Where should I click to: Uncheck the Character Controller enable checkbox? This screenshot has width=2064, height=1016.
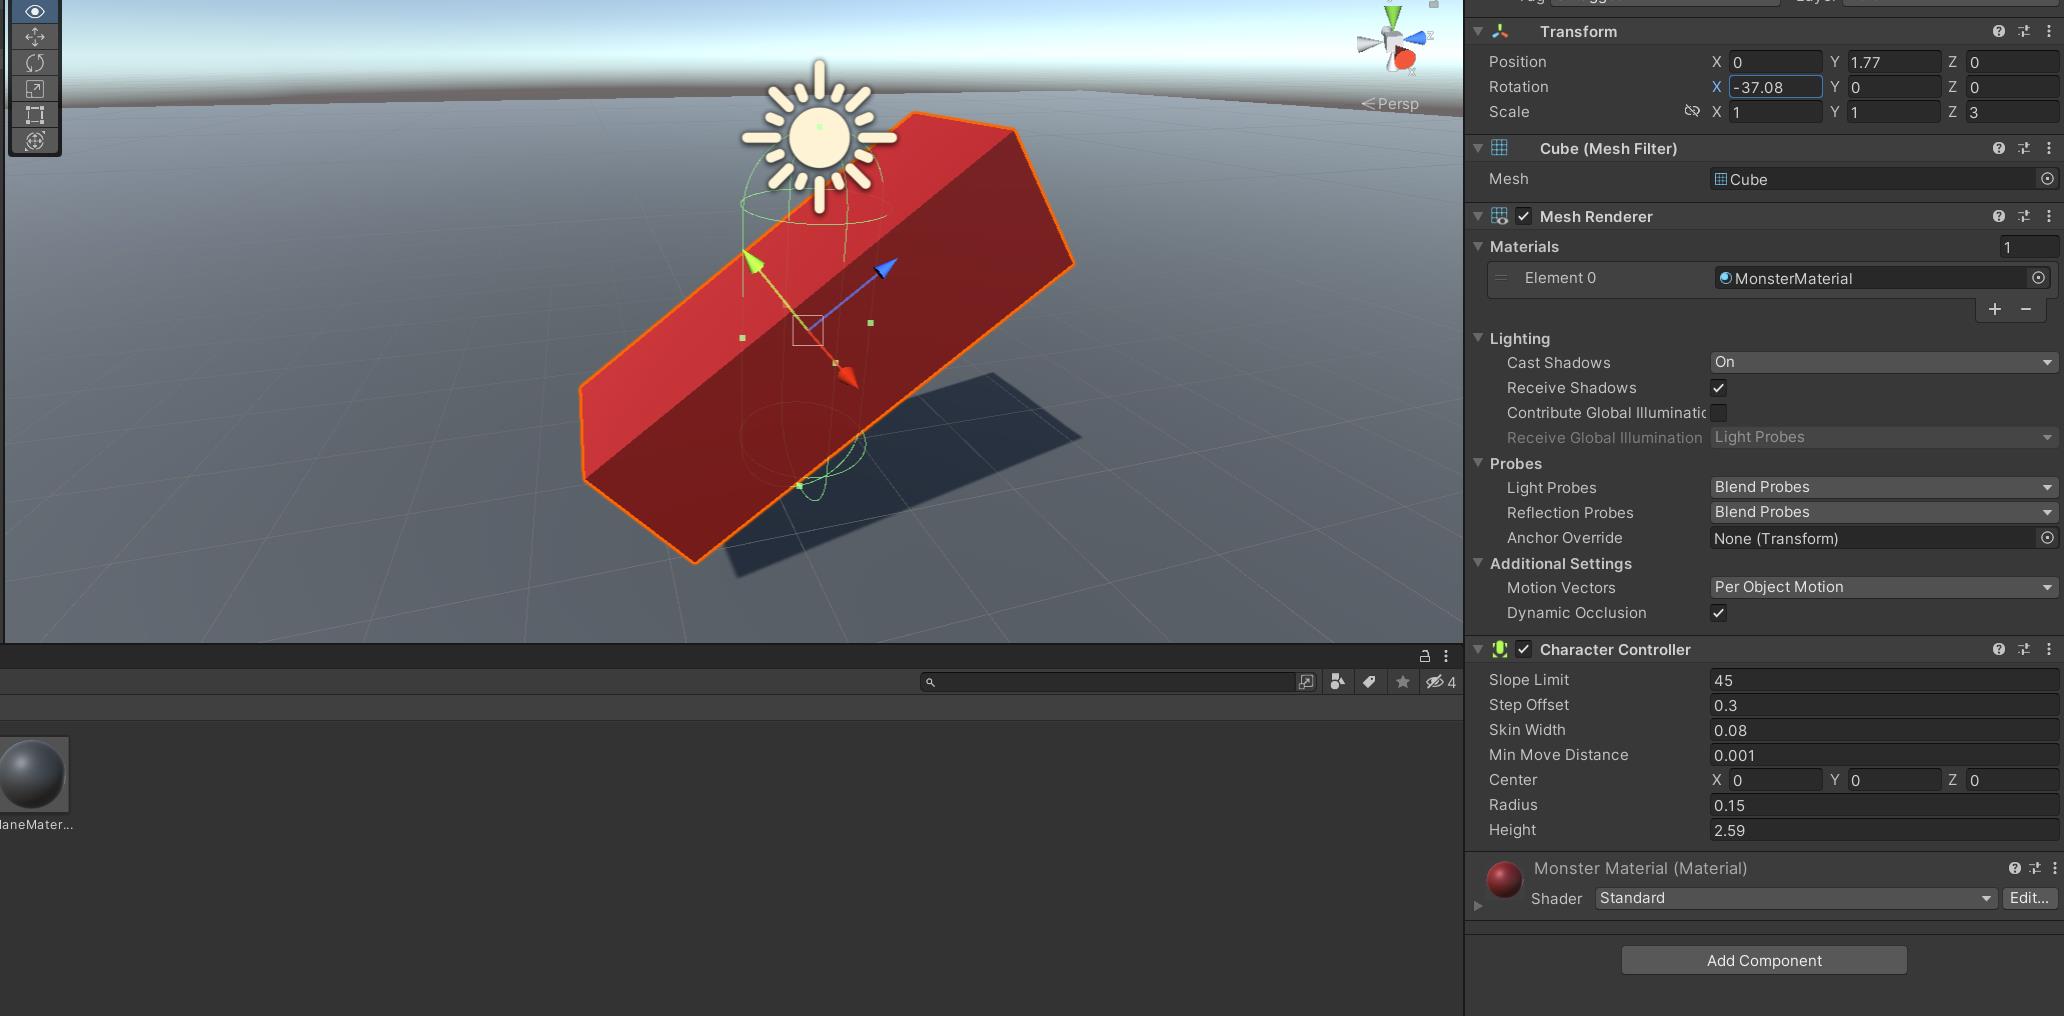(x=1524, y=649)
